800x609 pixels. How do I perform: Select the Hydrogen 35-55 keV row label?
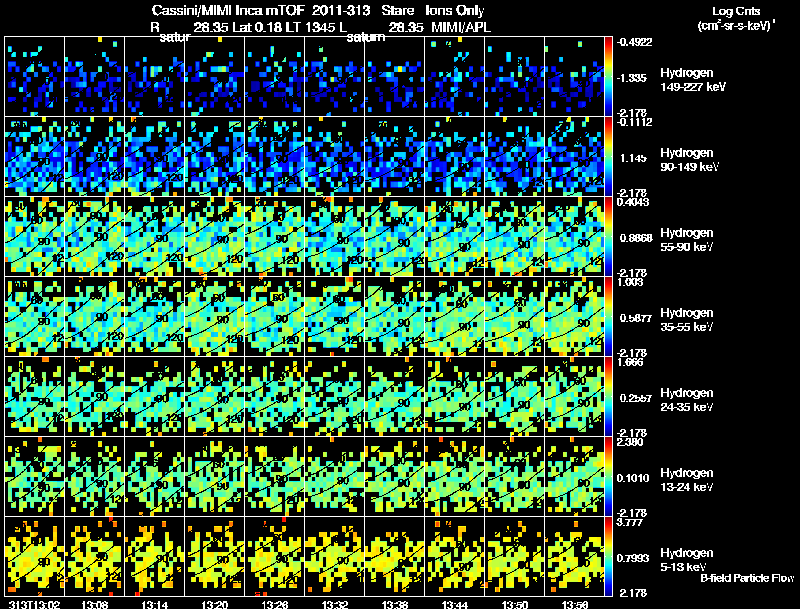[x=687, y=320]
